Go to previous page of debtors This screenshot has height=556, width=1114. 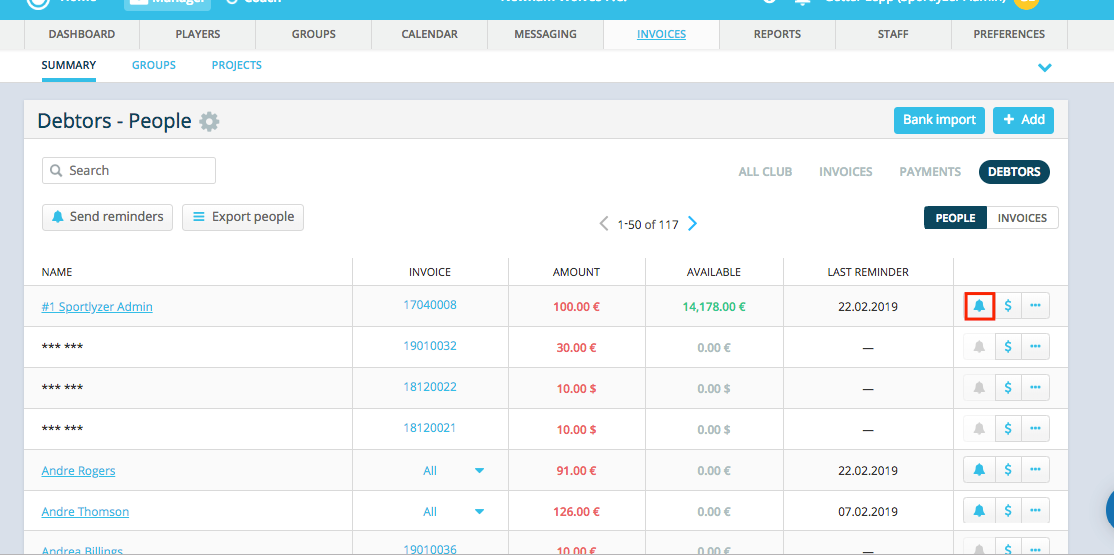click(604, 224)
